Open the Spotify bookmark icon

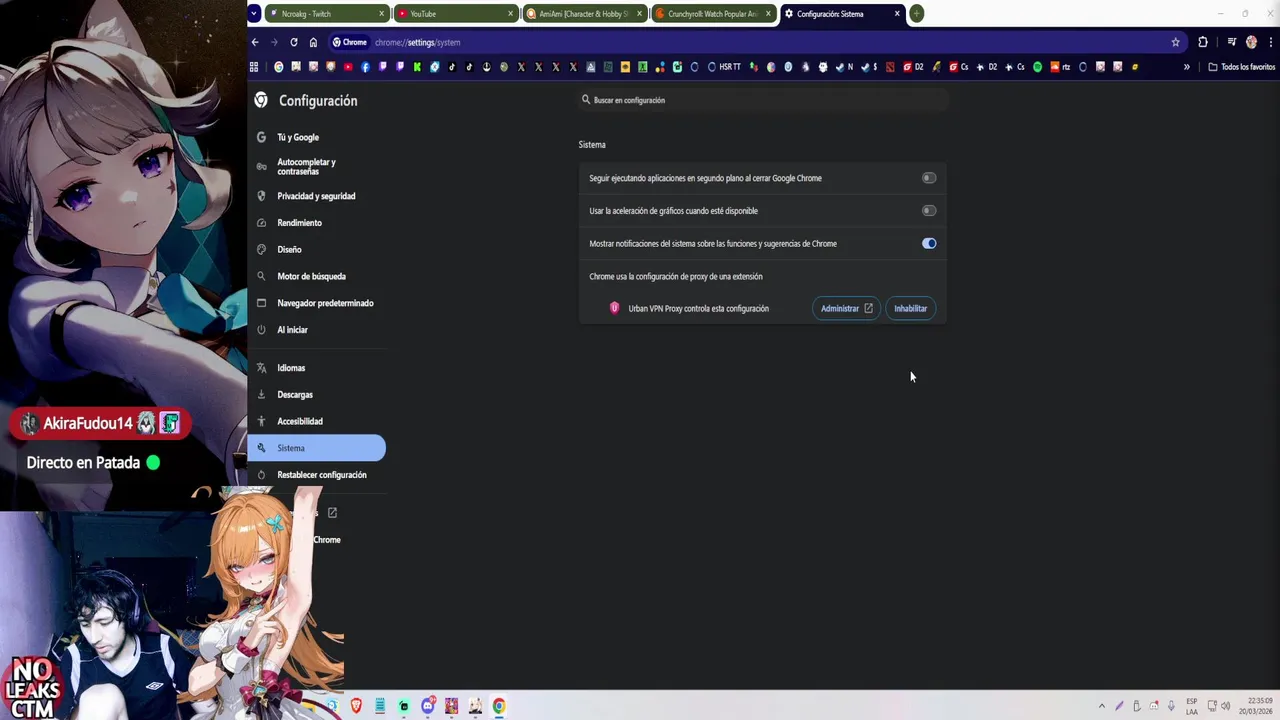[x=1037, y=67]
